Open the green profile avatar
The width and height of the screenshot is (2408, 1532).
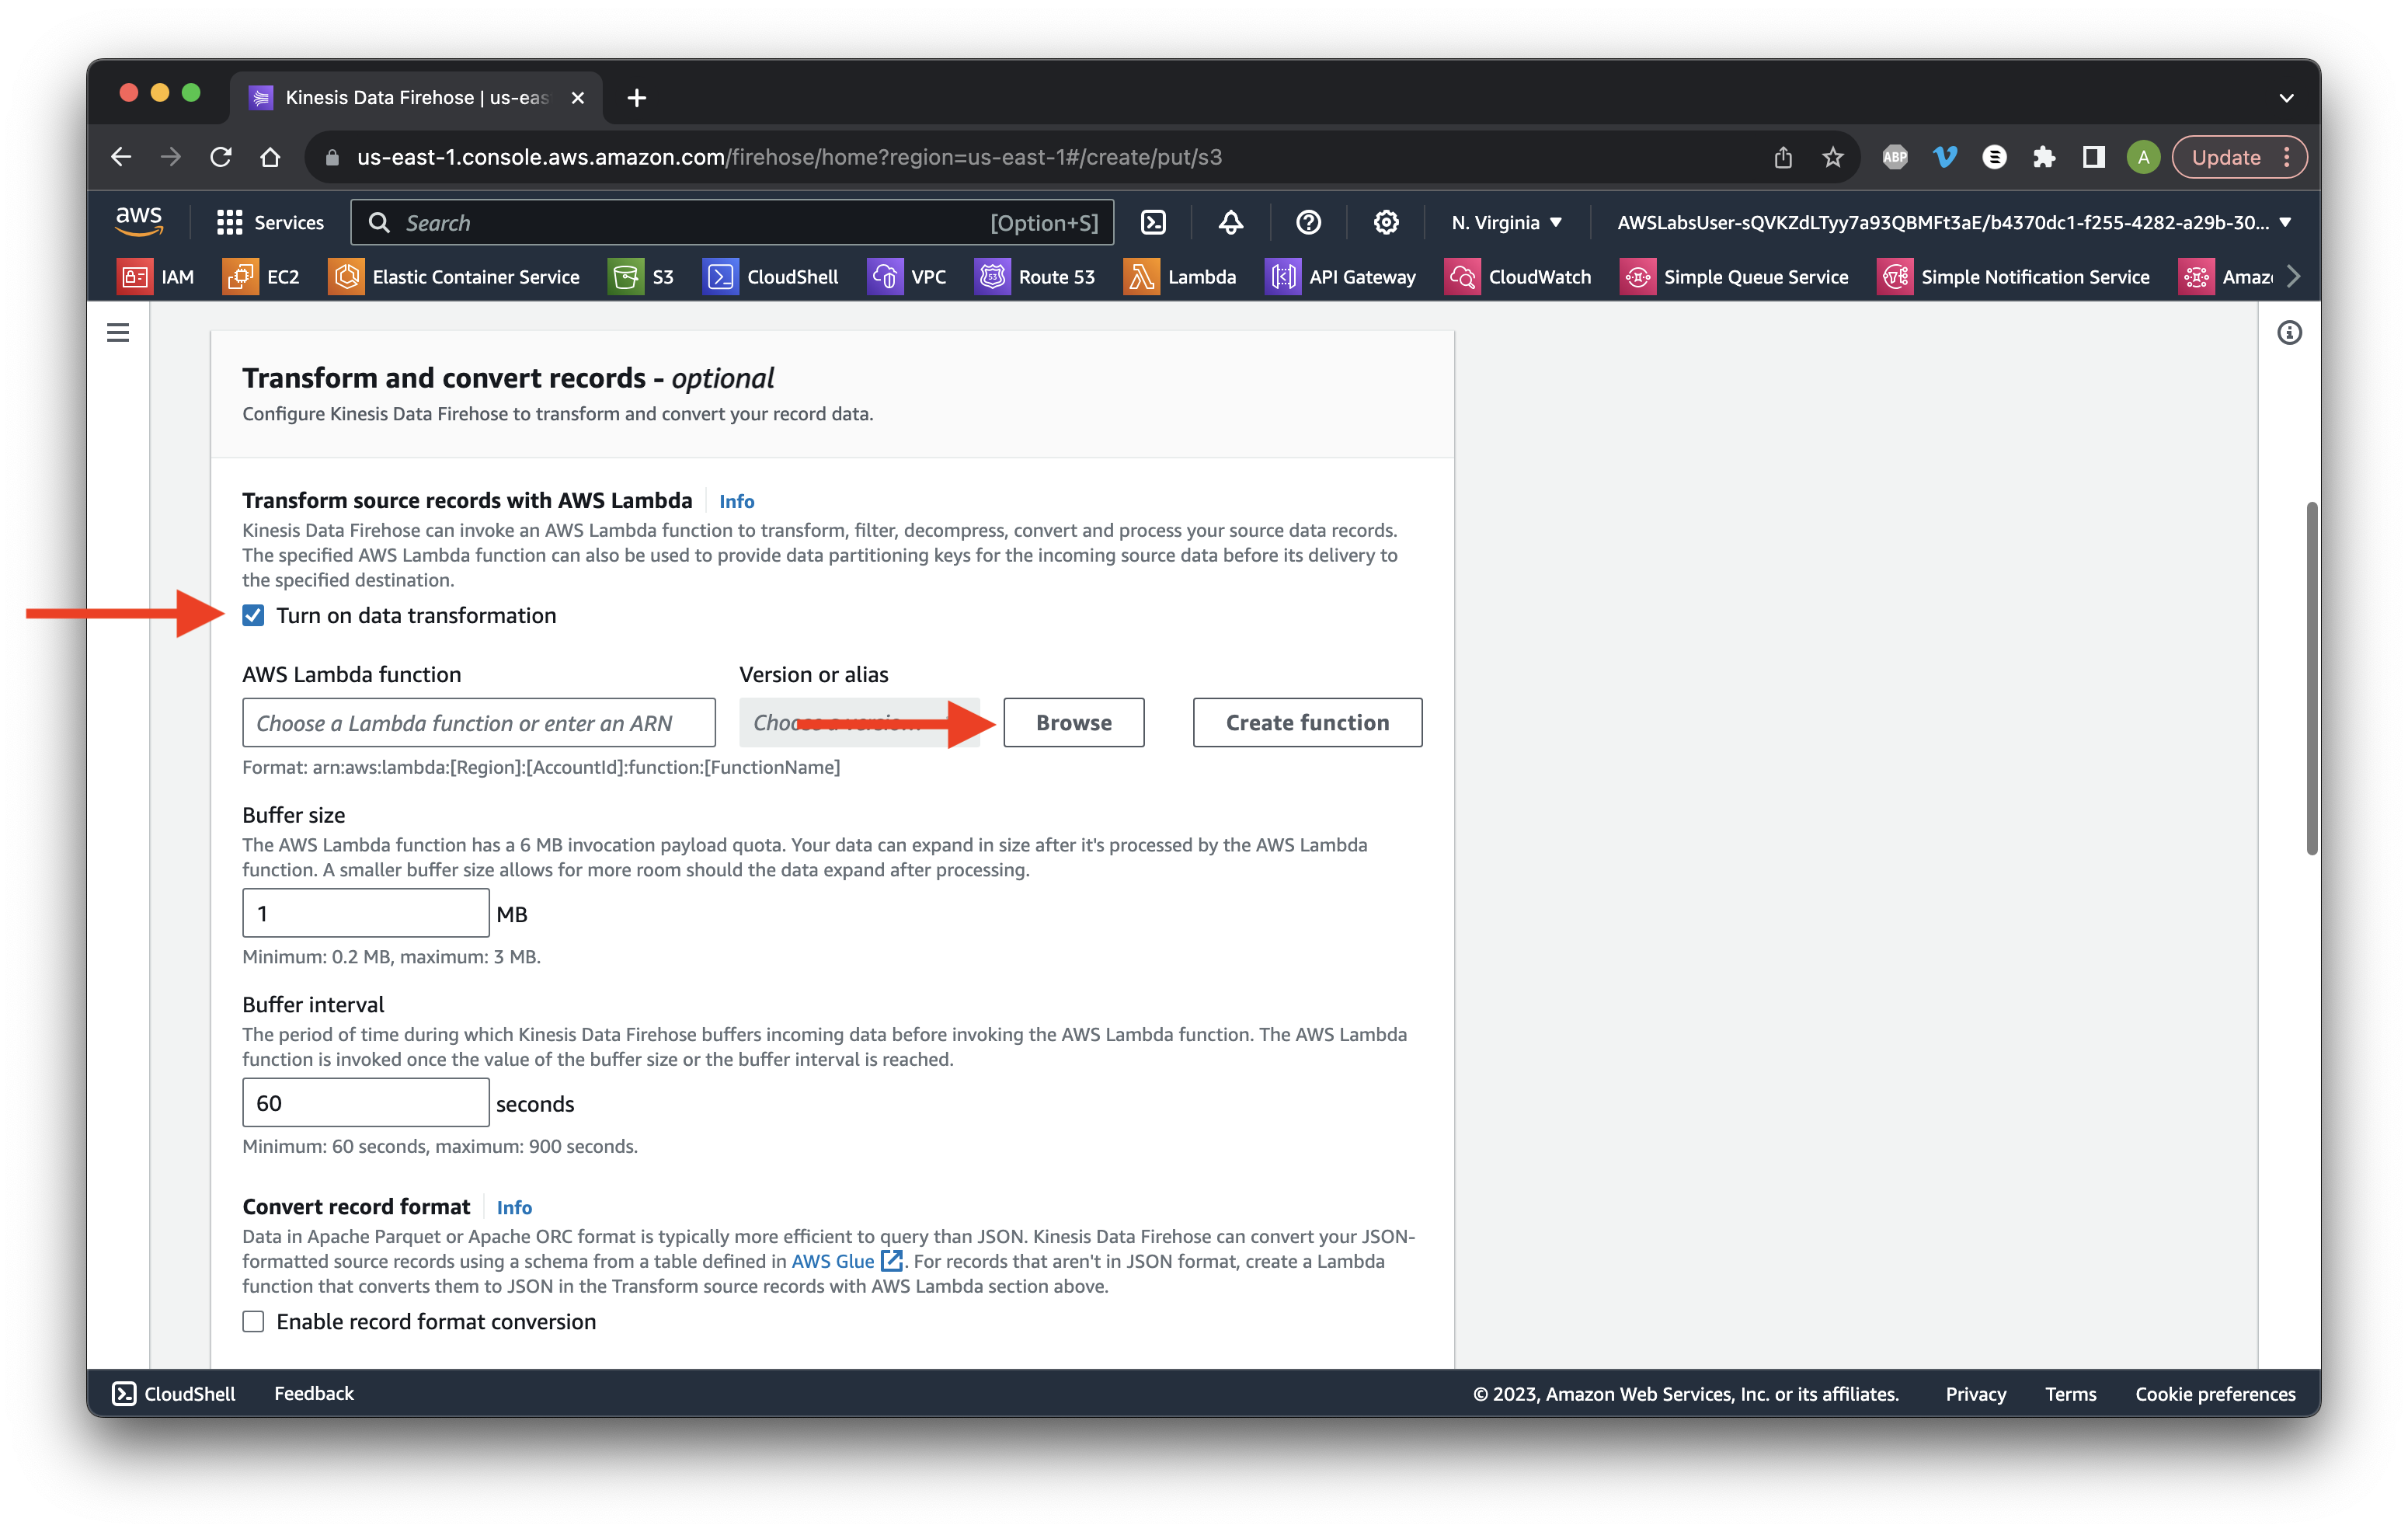pyautogui.click(x=2143, y=157)
